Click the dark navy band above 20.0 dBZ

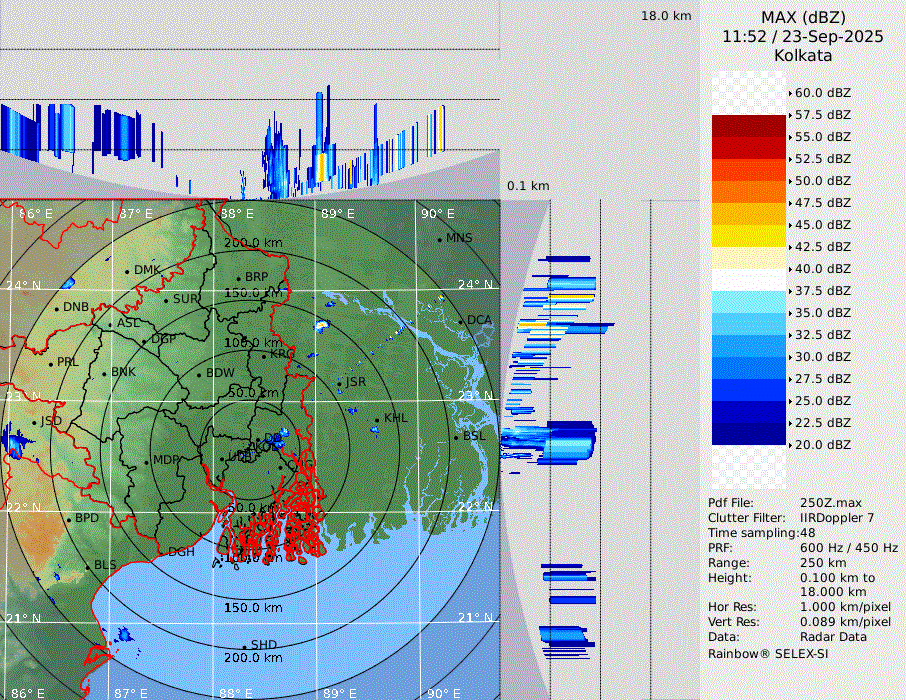pyautogui.click(x=748, y=434)
